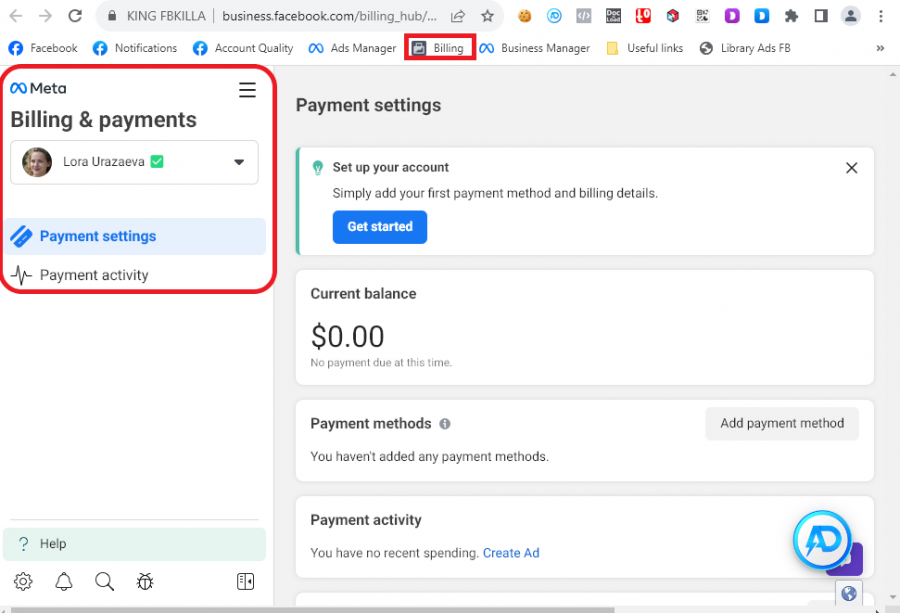Click the Get started button
Screen dimensions: 900x613
[380, 227]
